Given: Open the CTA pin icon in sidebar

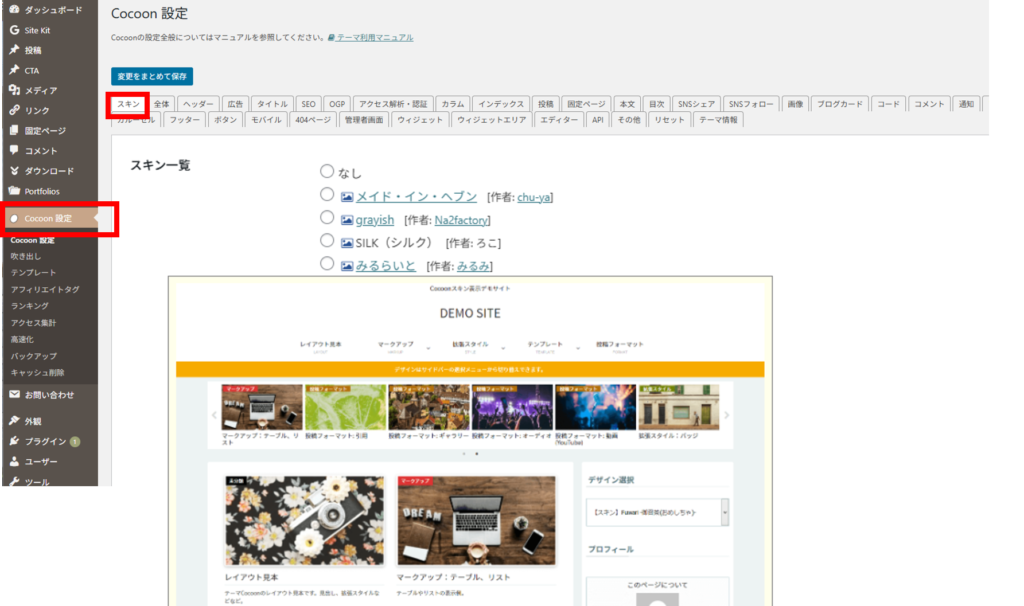Looking at the screenshot, I should pyautogui.click(x=14, y=70).
